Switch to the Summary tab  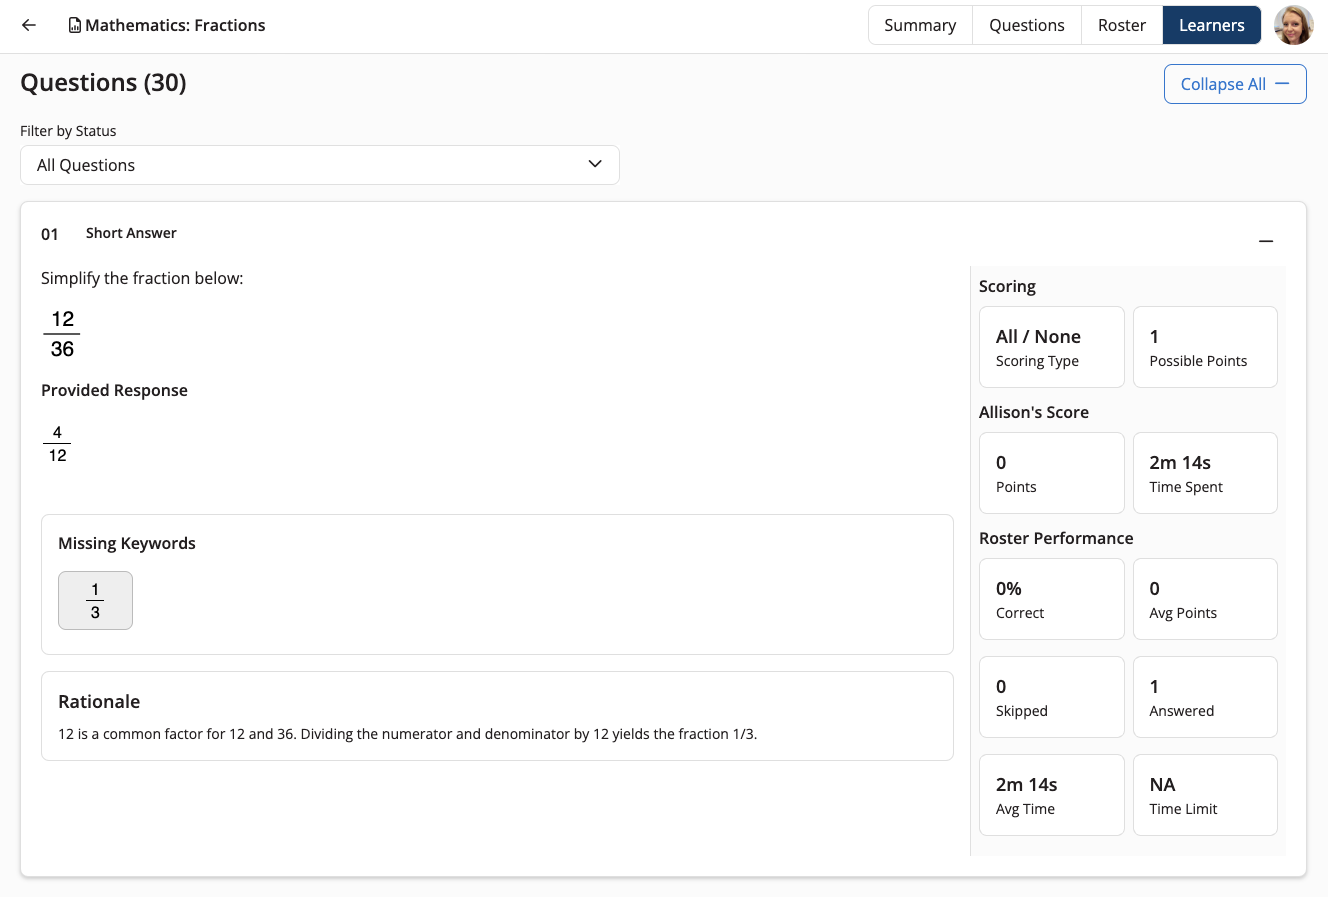coord(920,25)
